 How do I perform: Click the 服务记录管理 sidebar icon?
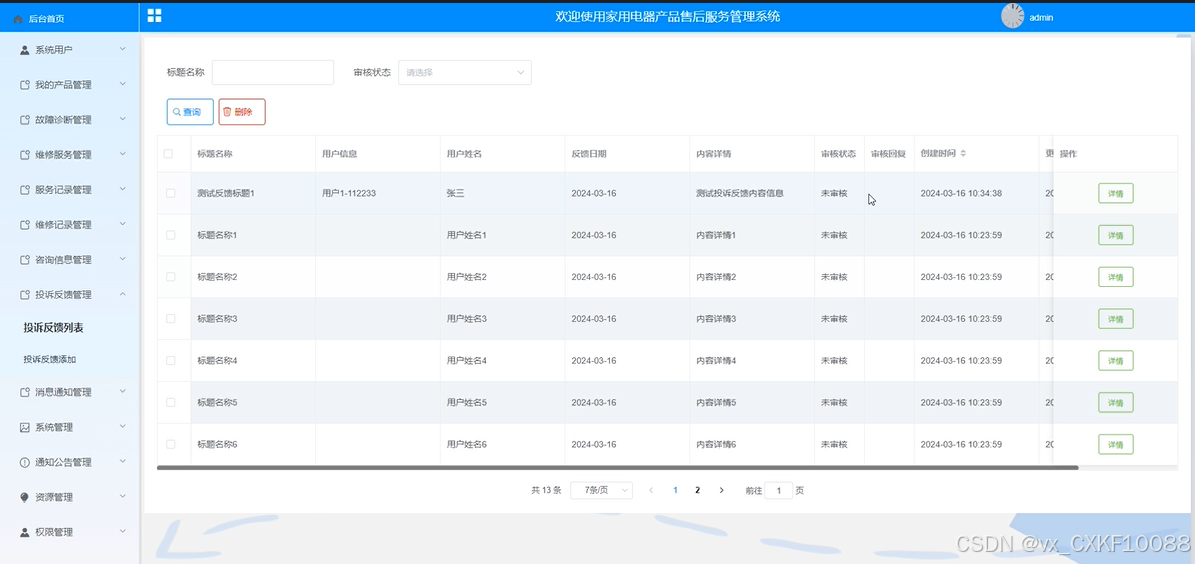tap(24, 190)
